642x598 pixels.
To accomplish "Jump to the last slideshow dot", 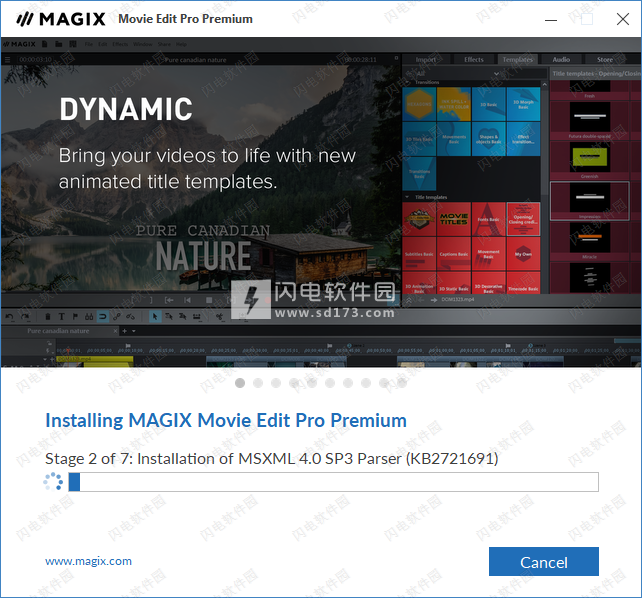I will point(402,383).
